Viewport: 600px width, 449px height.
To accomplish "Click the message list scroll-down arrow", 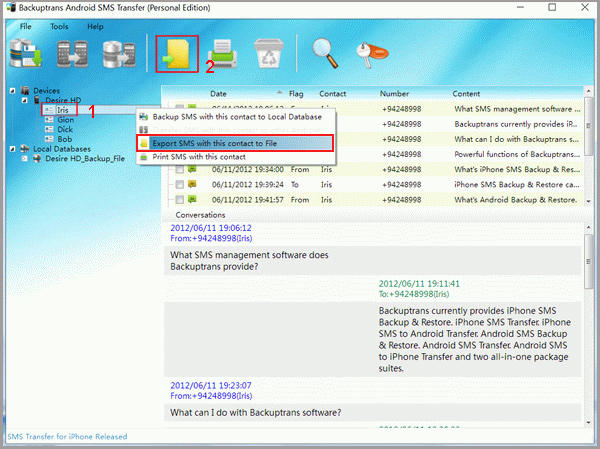I will click(589, 201).
